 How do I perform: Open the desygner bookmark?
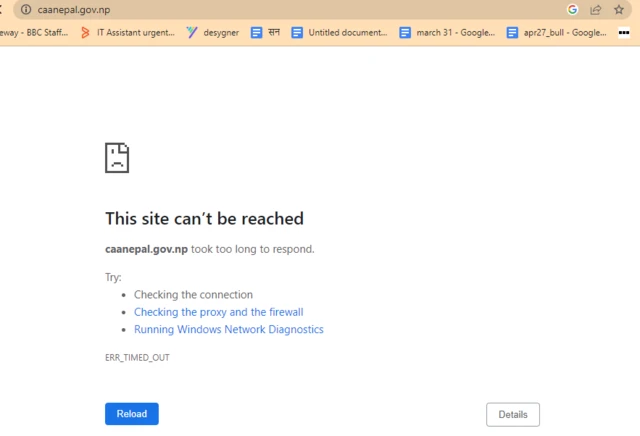pos(213,33)
